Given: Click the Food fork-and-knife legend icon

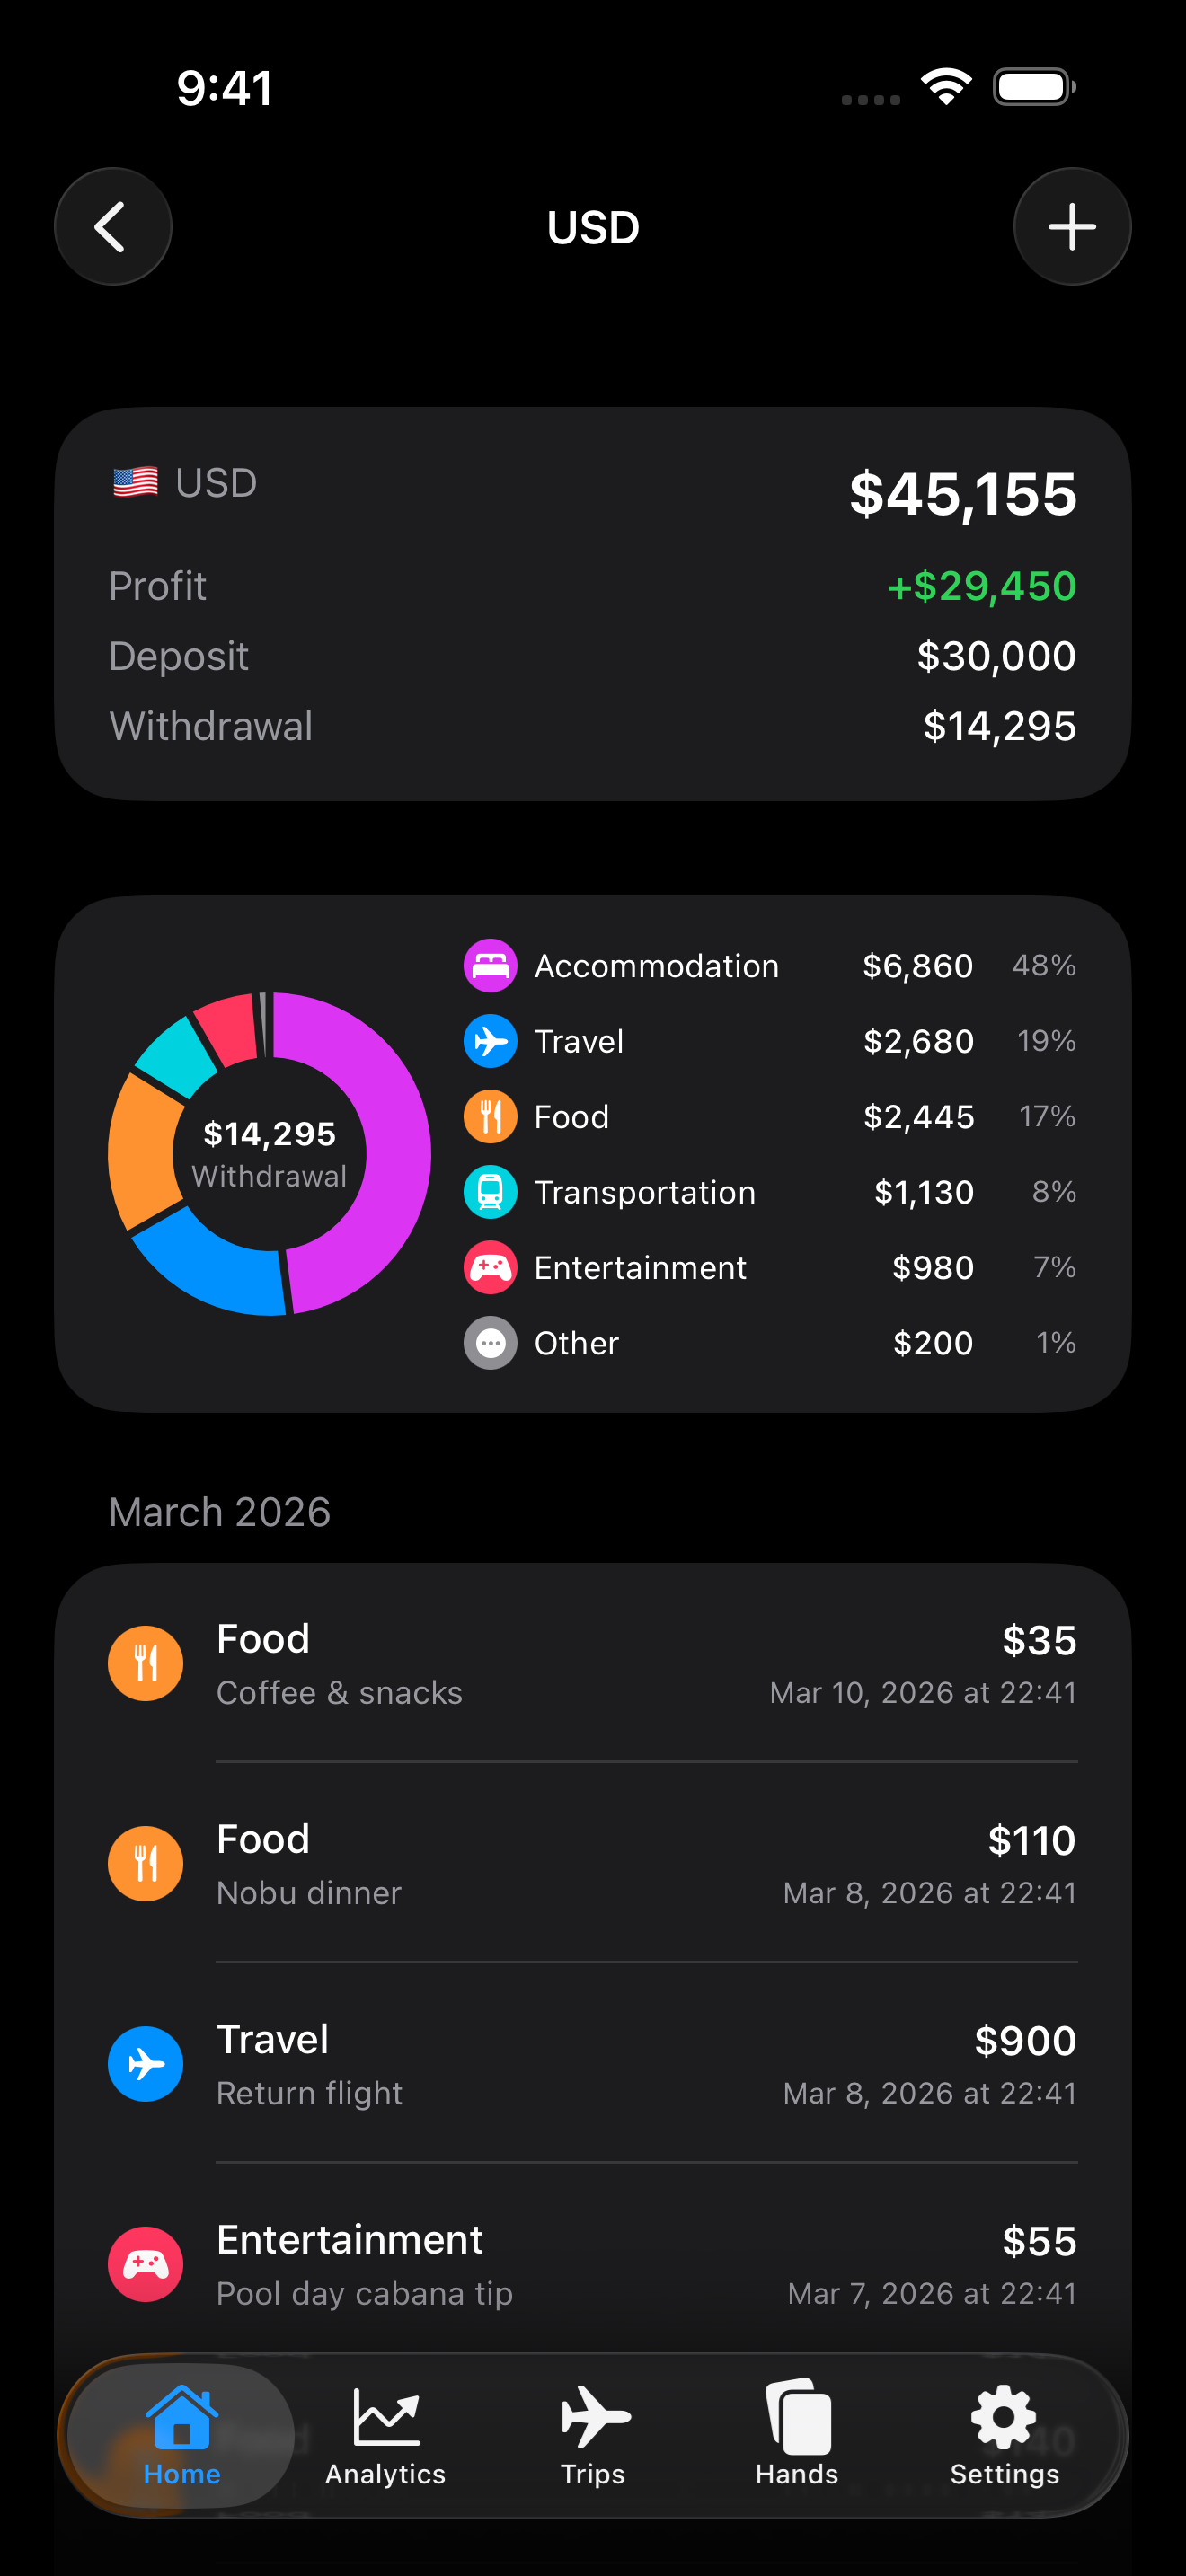Looking at the screenshot, I should point(490,1117).
